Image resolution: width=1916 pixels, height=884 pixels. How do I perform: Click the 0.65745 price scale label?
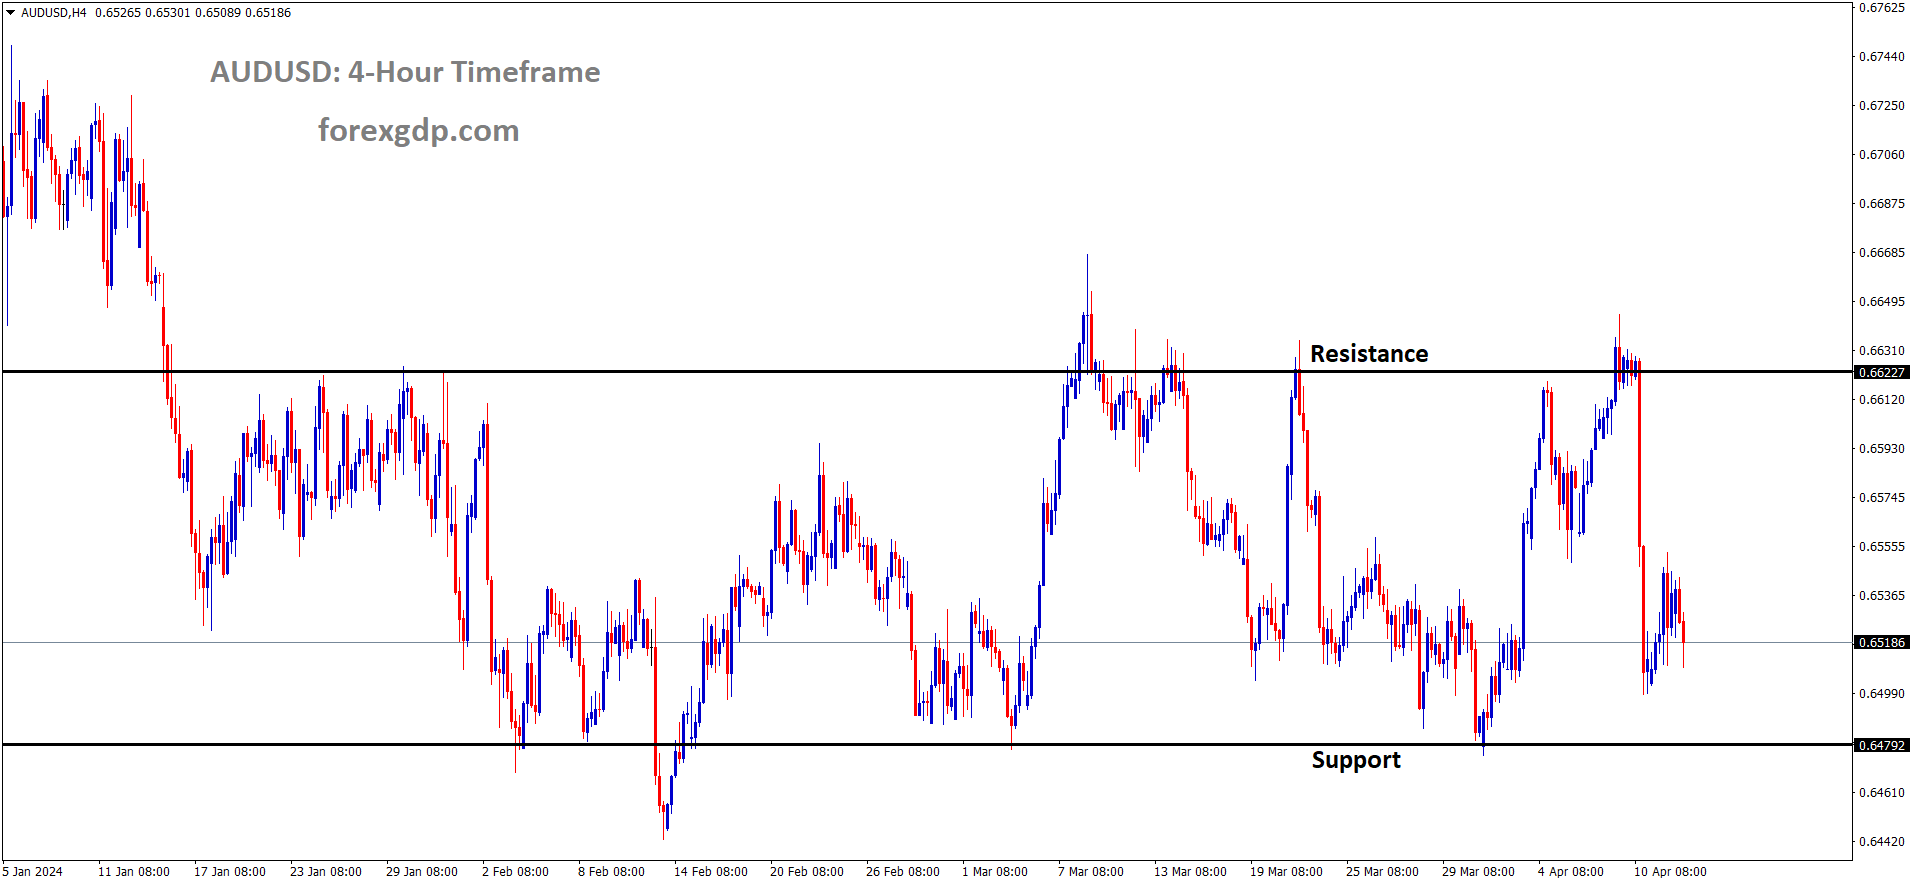(1882, 497)
